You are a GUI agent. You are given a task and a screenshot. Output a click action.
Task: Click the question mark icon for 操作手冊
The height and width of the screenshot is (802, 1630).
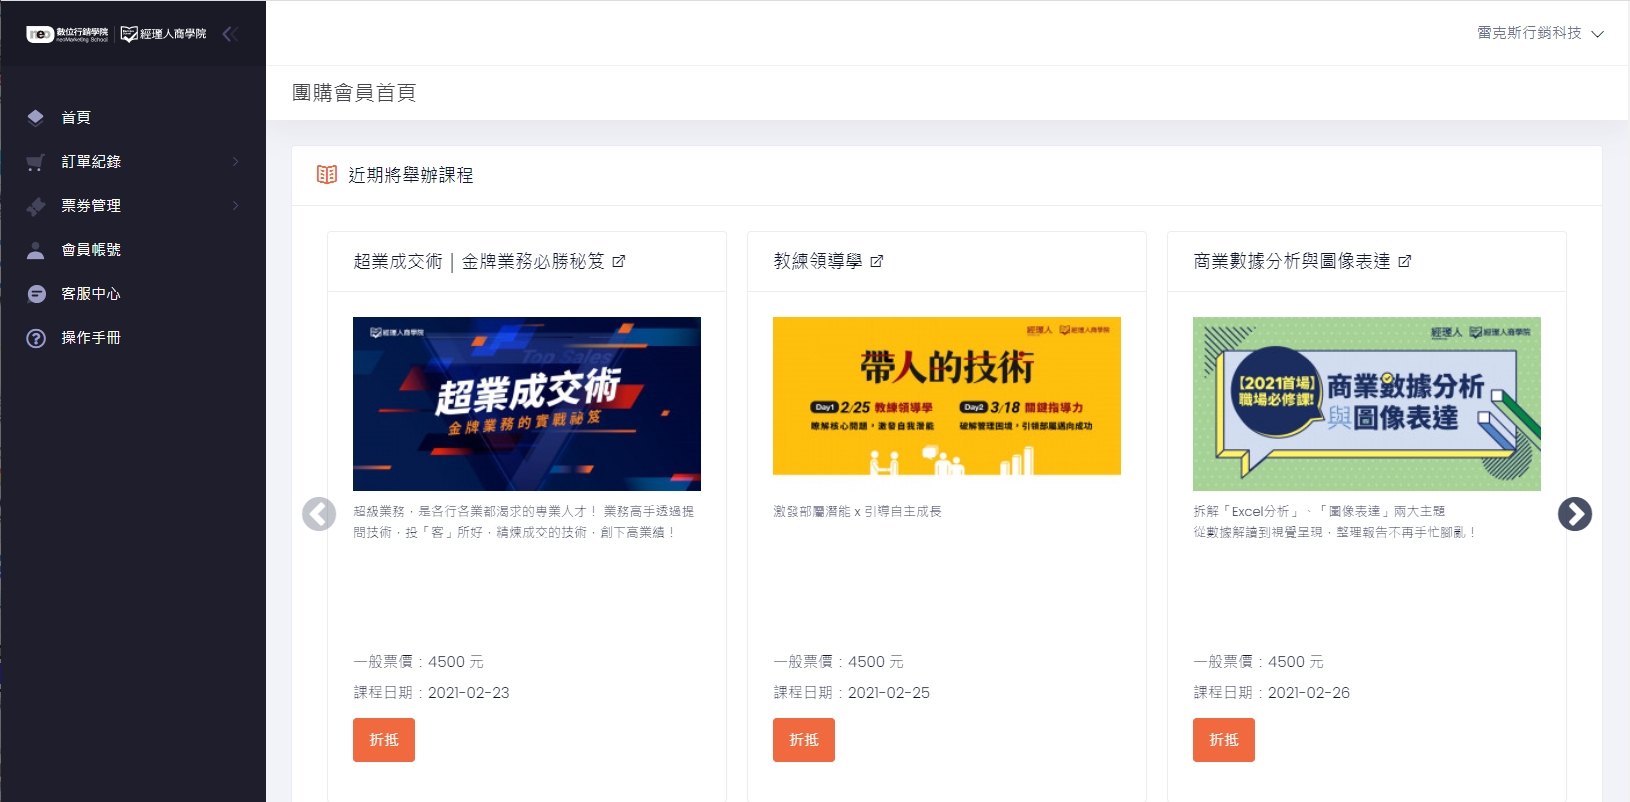[36, 338]
